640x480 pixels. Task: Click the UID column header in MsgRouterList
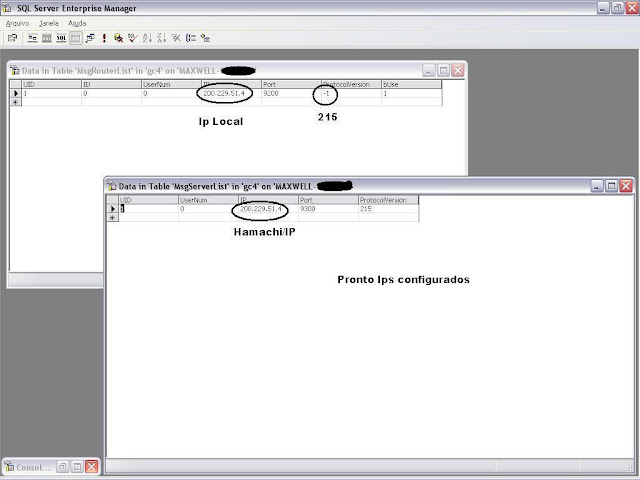pos(51,84)
